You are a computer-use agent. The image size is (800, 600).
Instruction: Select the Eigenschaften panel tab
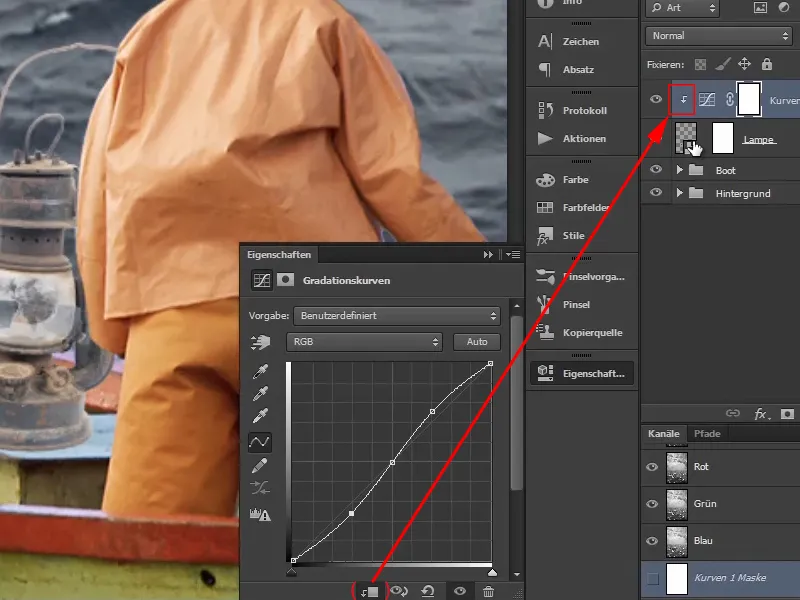tap(279, 254)
